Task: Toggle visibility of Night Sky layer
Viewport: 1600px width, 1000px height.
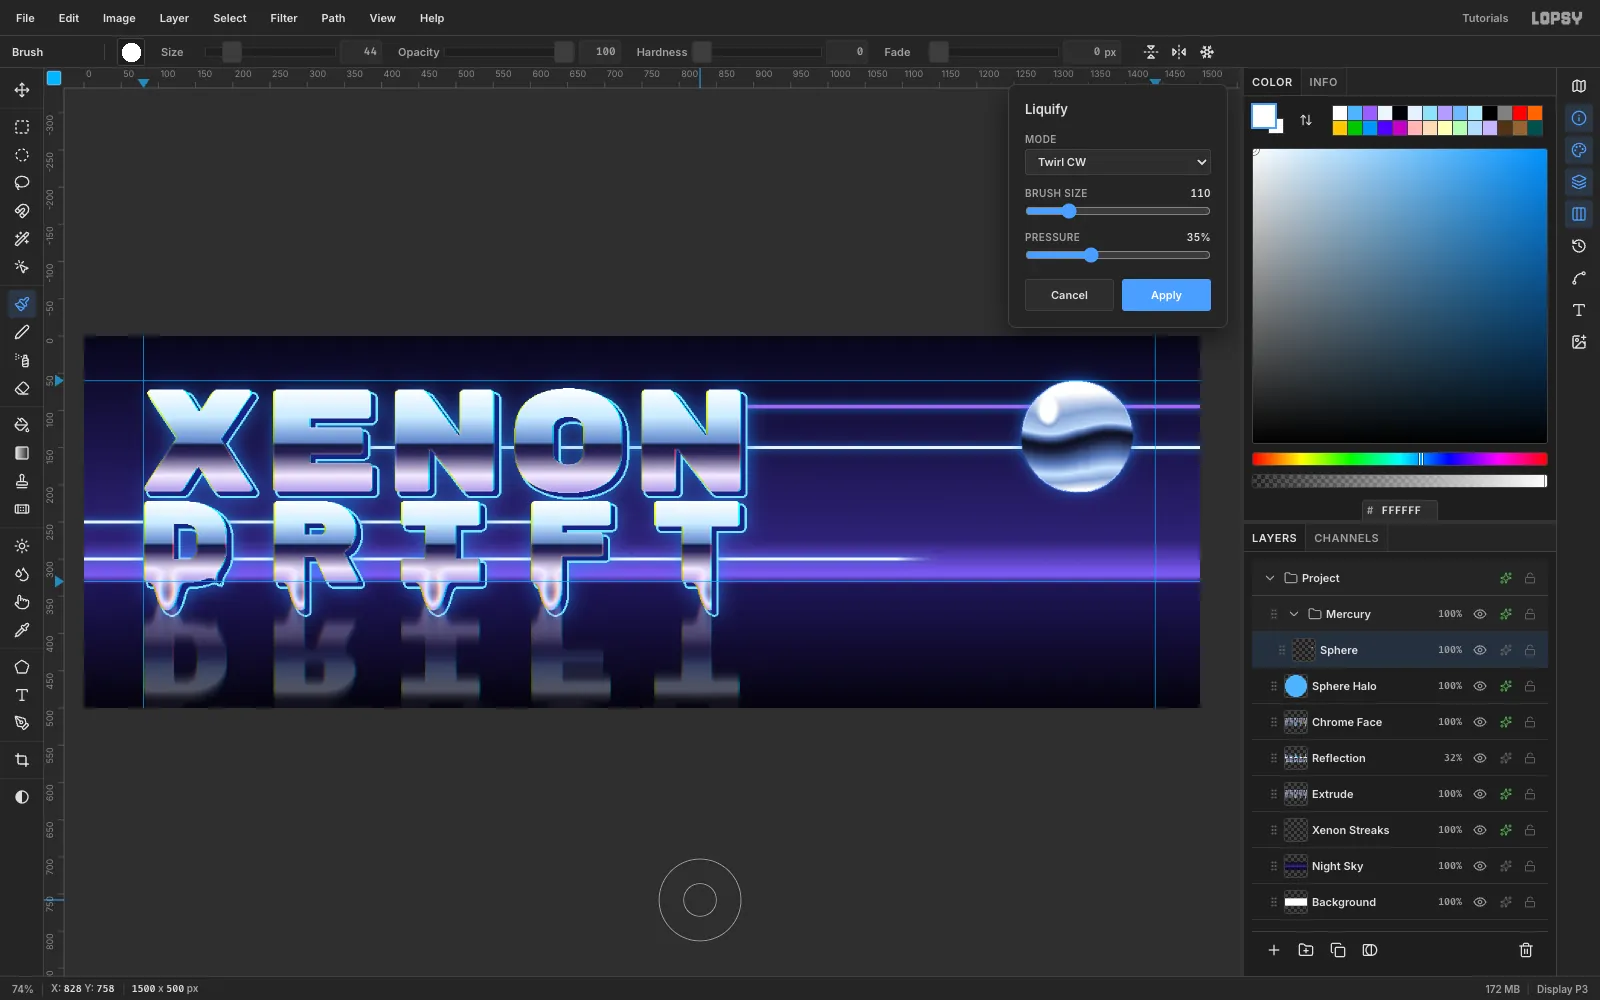Action: [x=1480, y=866]
